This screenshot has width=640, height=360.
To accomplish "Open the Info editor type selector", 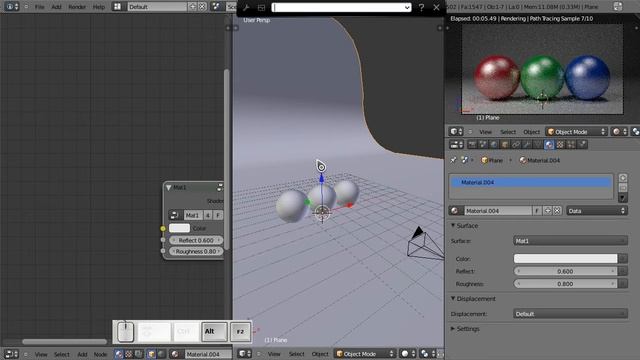I will [11, 7].
